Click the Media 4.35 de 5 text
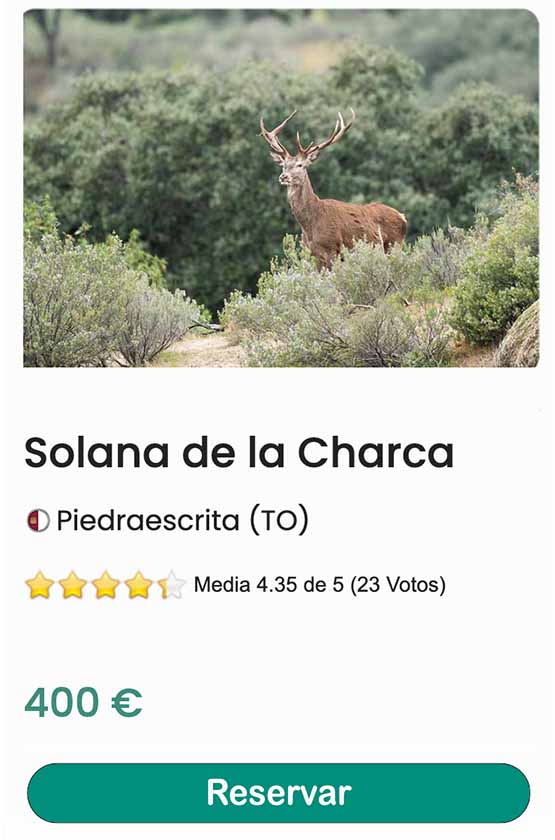The width and height of the screenshot is (555, 840). [268, 584]
